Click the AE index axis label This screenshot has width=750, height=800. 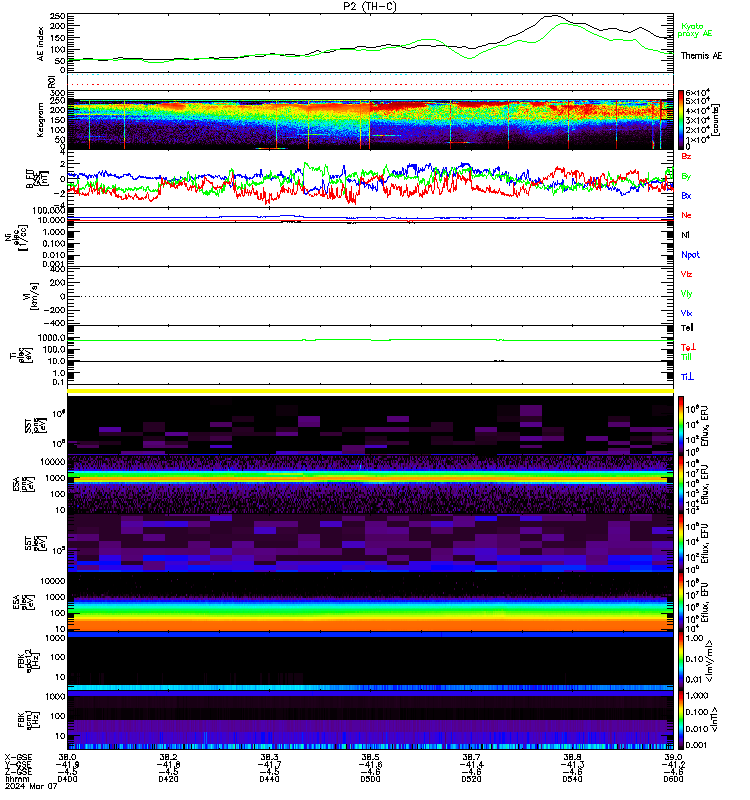pos(40,44)
